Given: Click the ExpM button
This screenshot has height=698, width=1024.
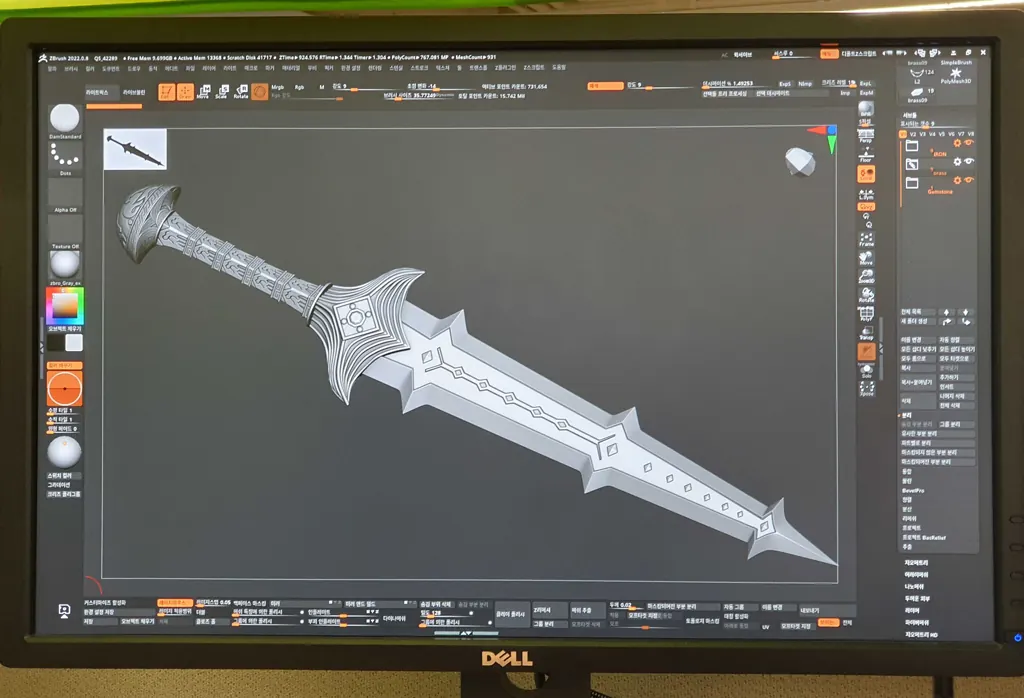Looking at the screenshot, I should 866,93.
